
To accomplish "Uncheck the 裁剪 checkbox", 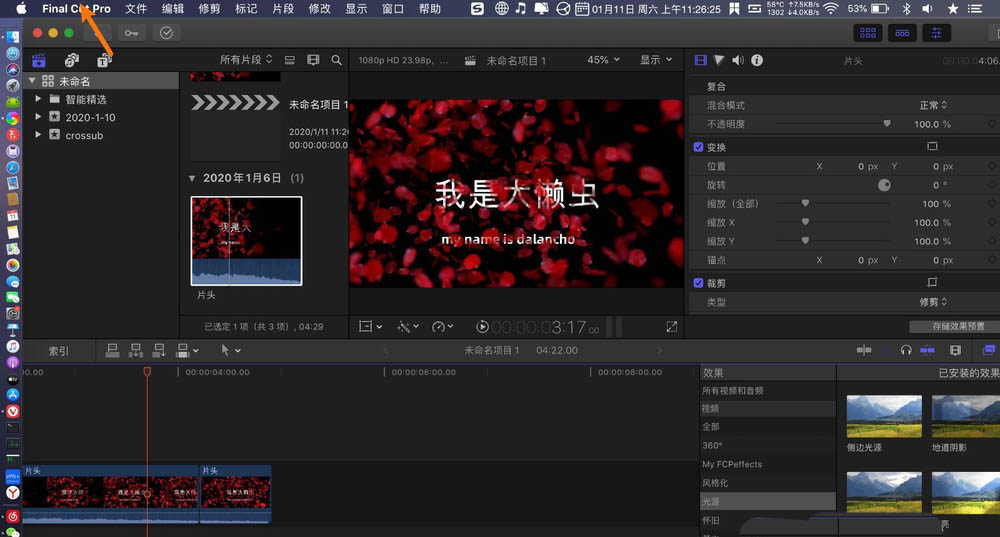I will click(x=698, y=283).
